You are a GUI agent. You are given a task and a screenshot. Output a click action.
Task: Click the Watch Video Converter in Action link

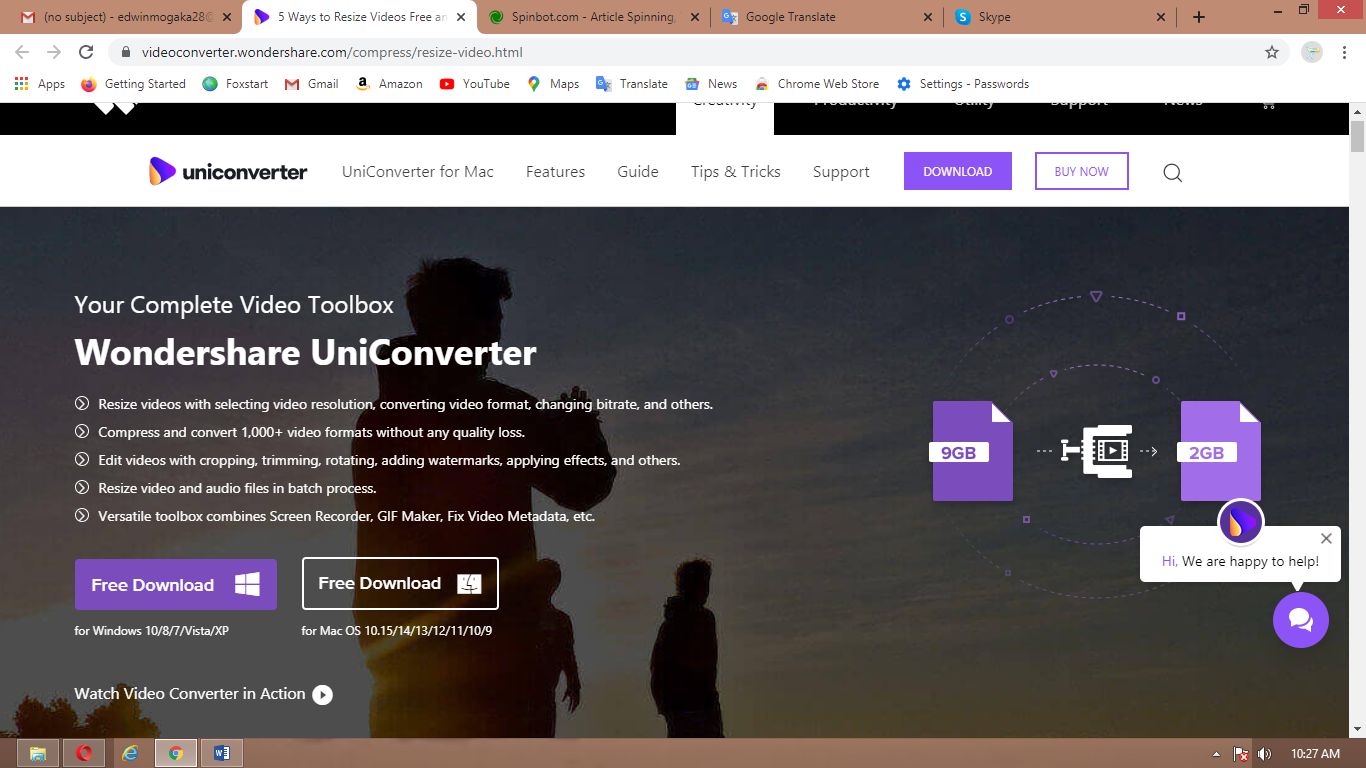click(190, 694)
